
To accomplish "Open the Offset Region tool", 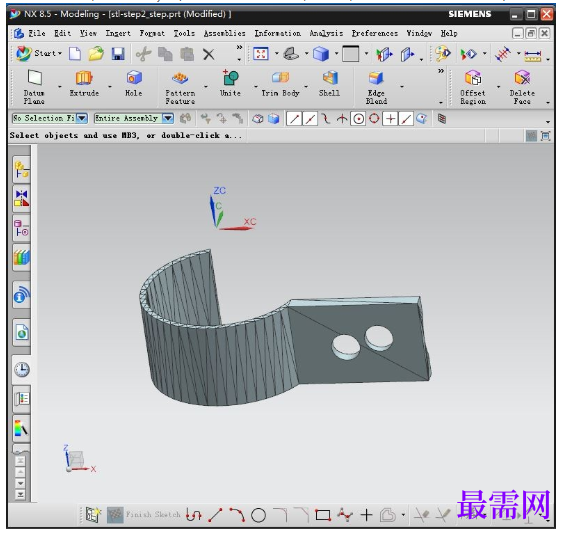I will click(473, 87).
